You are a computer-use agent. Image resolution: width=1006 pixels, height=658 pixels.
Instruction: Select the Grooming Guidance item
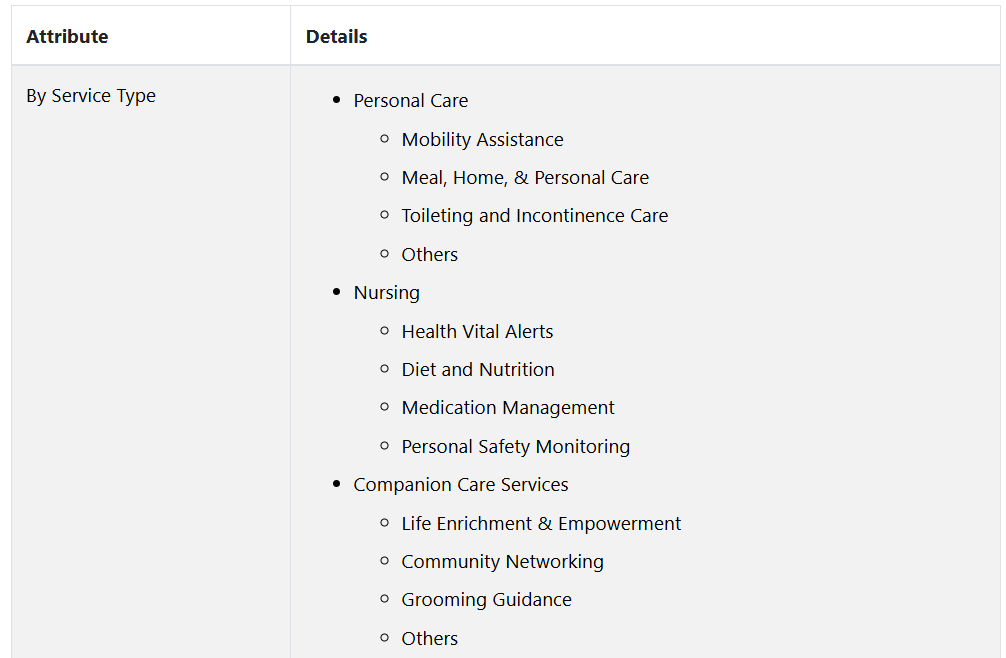pyautogui.click(x=486, y=600)
